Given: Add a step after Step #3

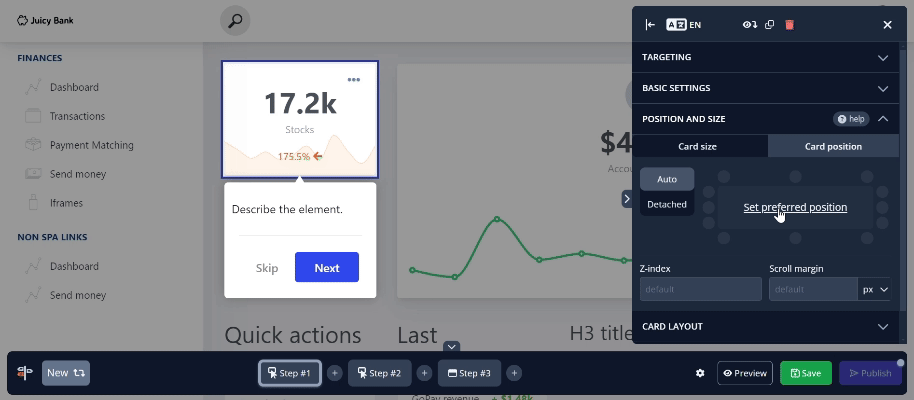Looking at the screenshot, I should point(514,373).
